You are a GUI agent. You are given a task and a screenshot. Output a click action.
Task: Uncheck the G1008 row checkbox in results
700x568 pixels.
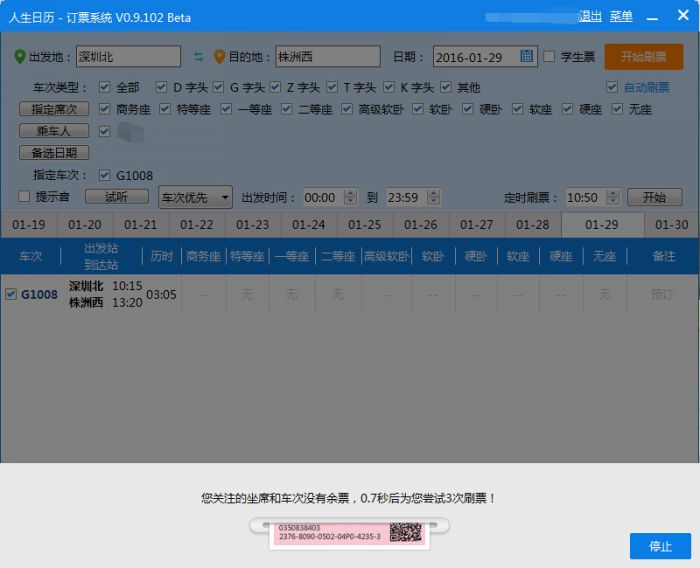coord(11,294)
